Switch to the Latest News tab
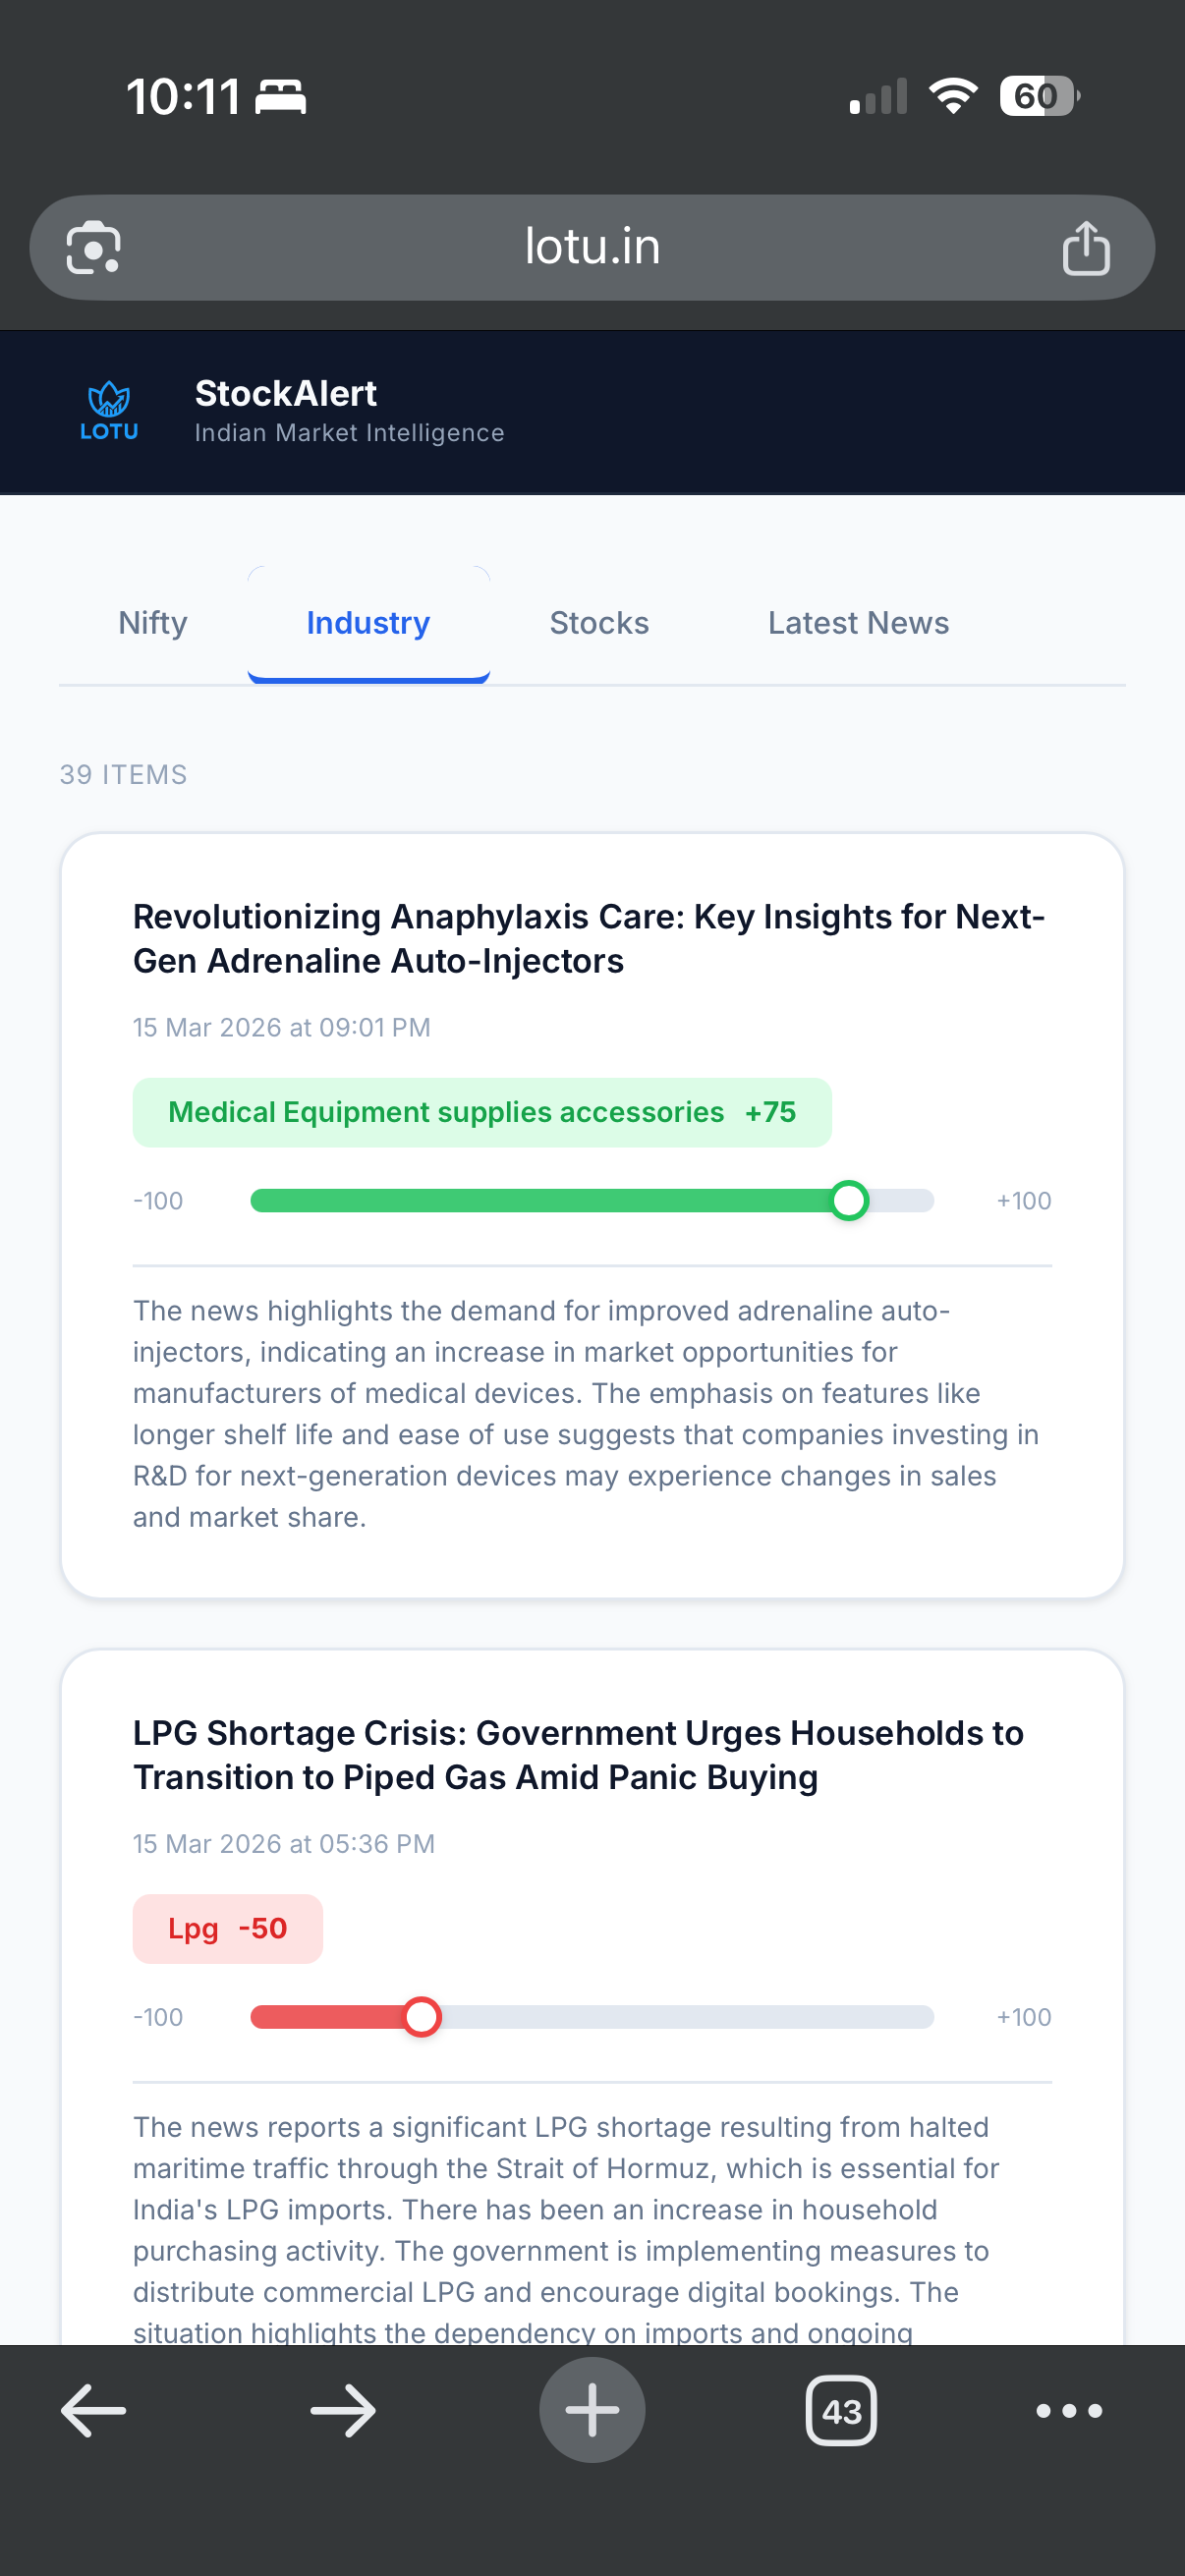 858,623
